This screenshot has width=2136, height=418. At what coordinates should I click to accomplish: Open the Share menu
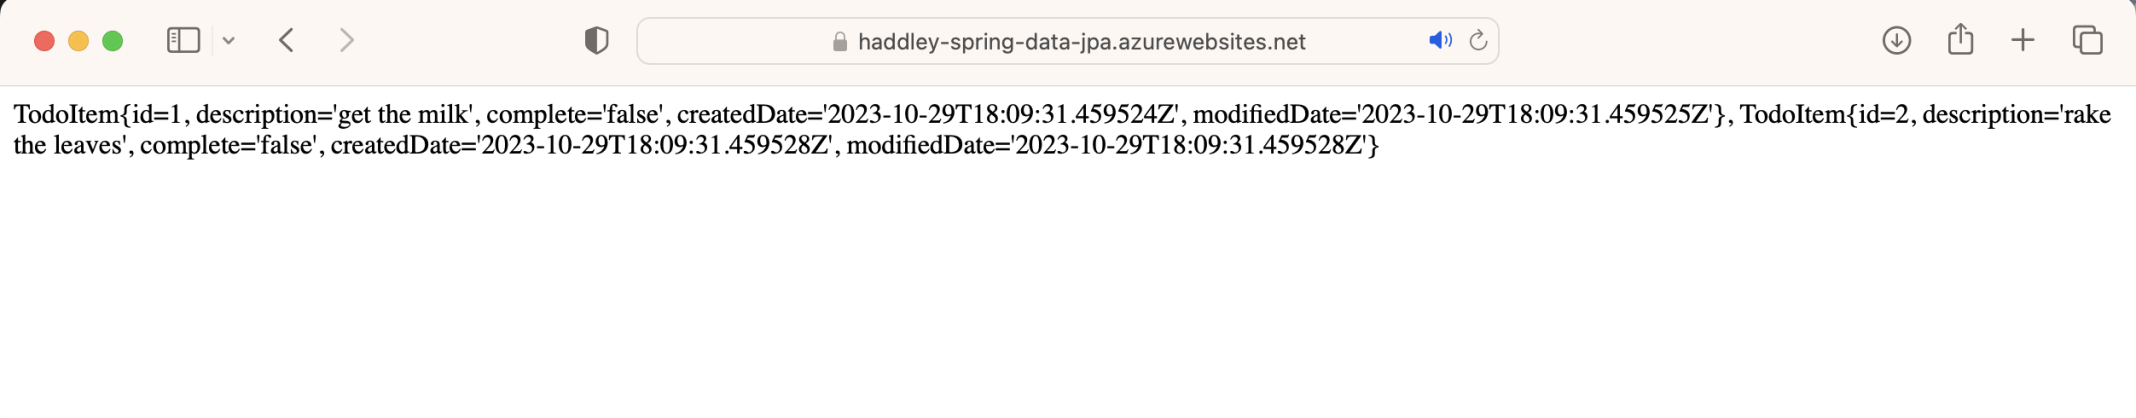click(x=1960, y=40)
